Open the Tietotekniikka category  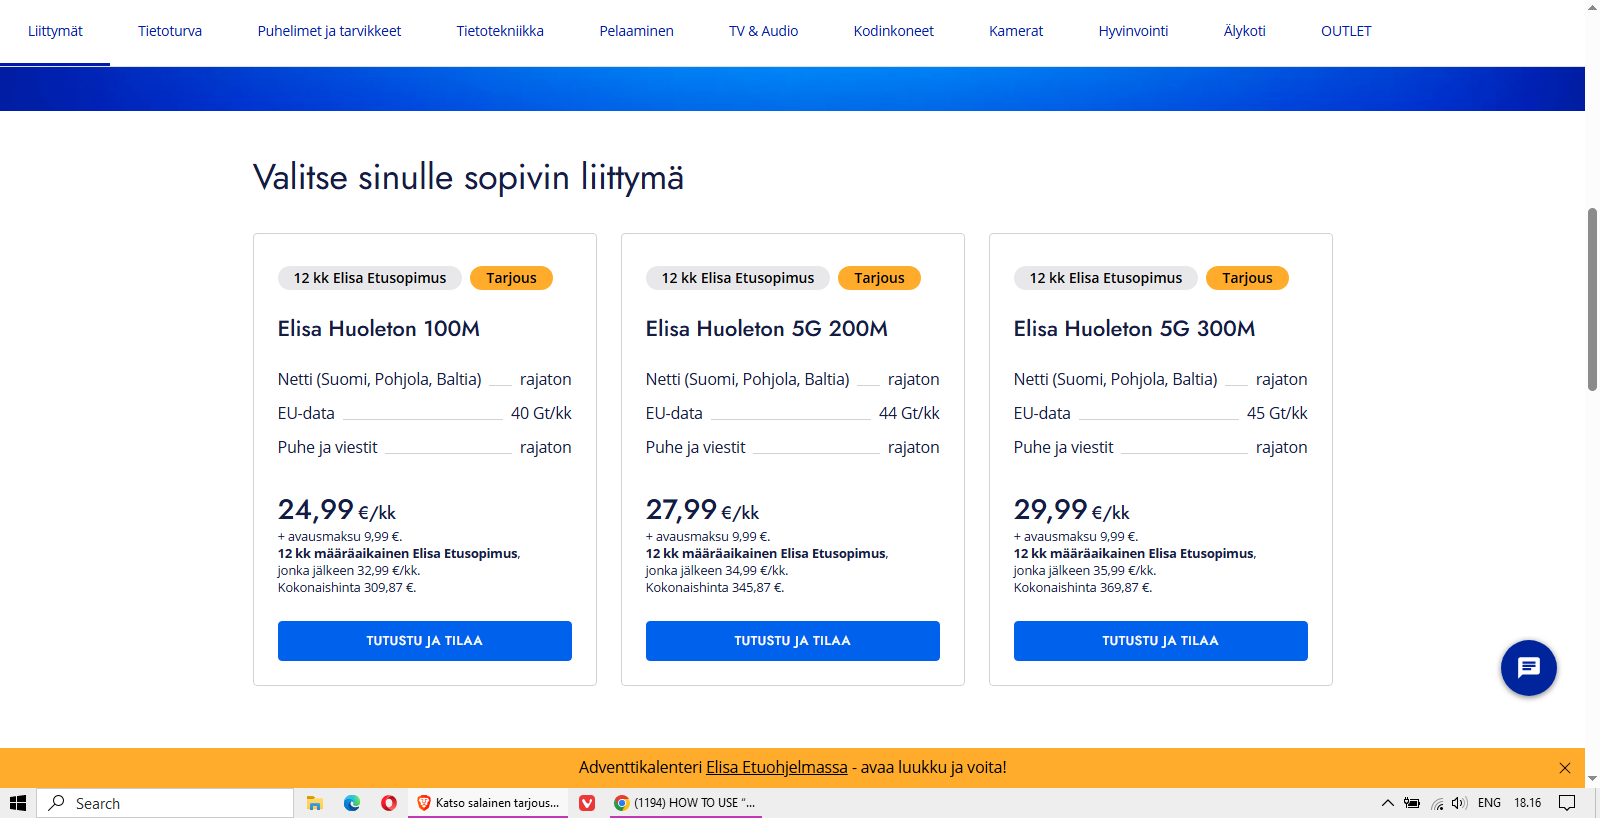[x=500, y=31]
